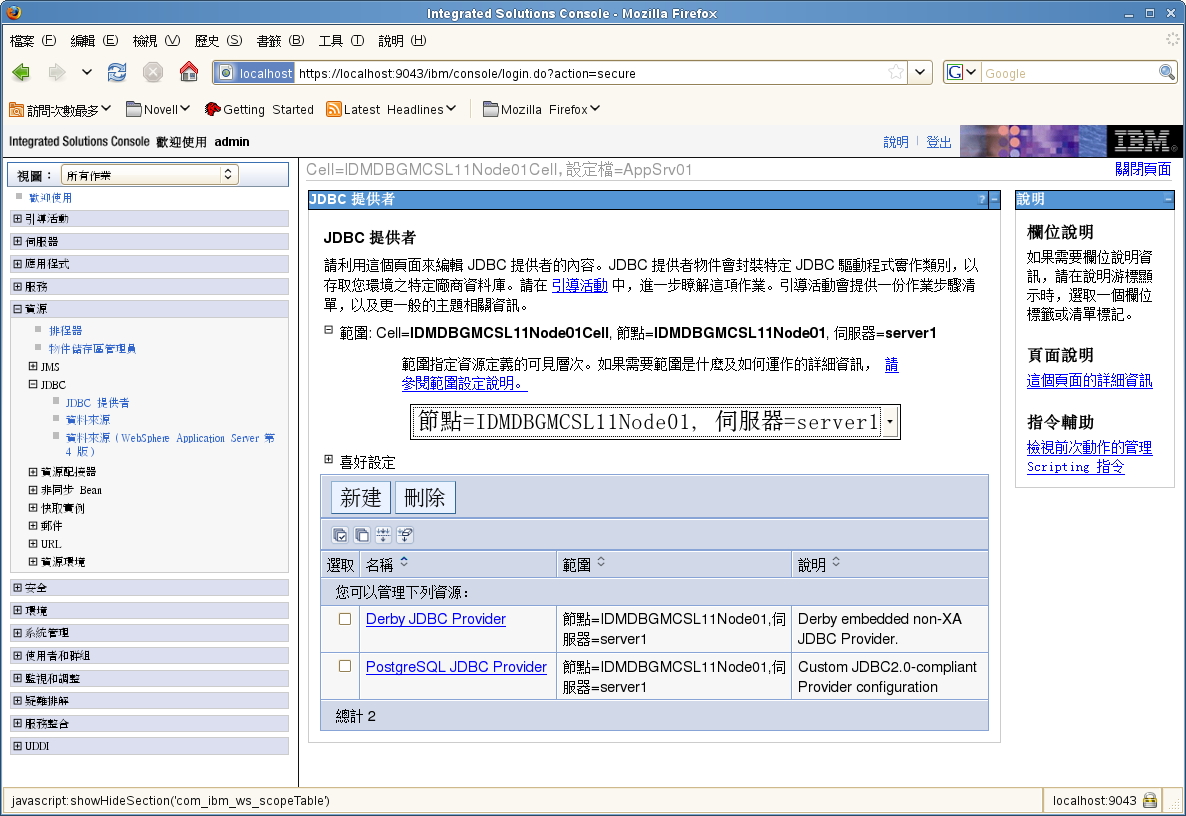
Task: Open the 書籤 menu
Action: tap(280, 41)
